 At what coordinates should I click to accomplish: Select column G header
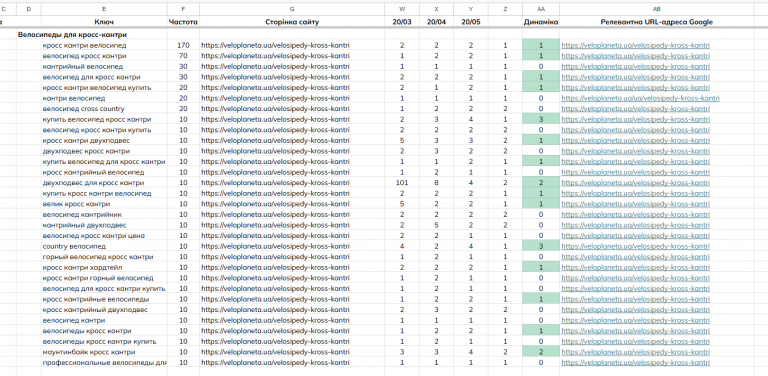tap(292, 9)
